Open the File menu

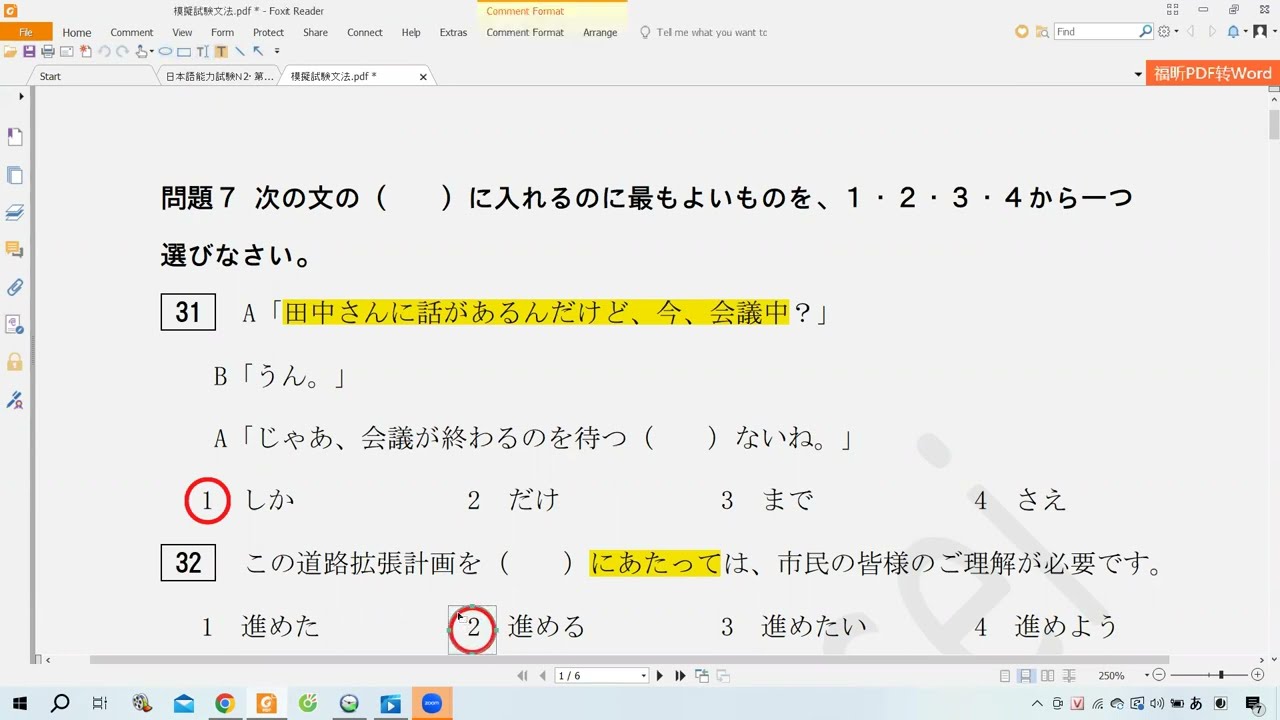[26, 32]
